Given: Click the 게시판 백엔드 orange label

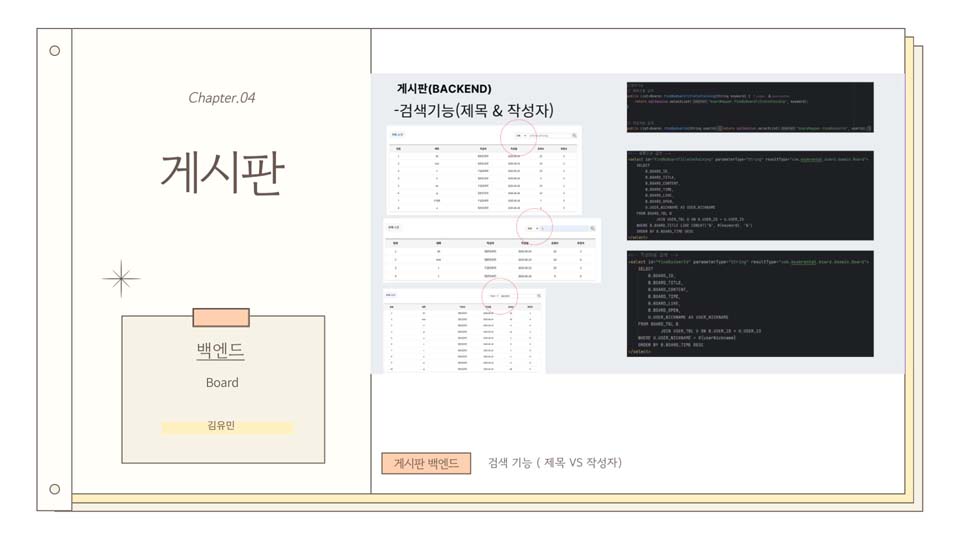Looking at the screenshot, I should pos(426,463).
